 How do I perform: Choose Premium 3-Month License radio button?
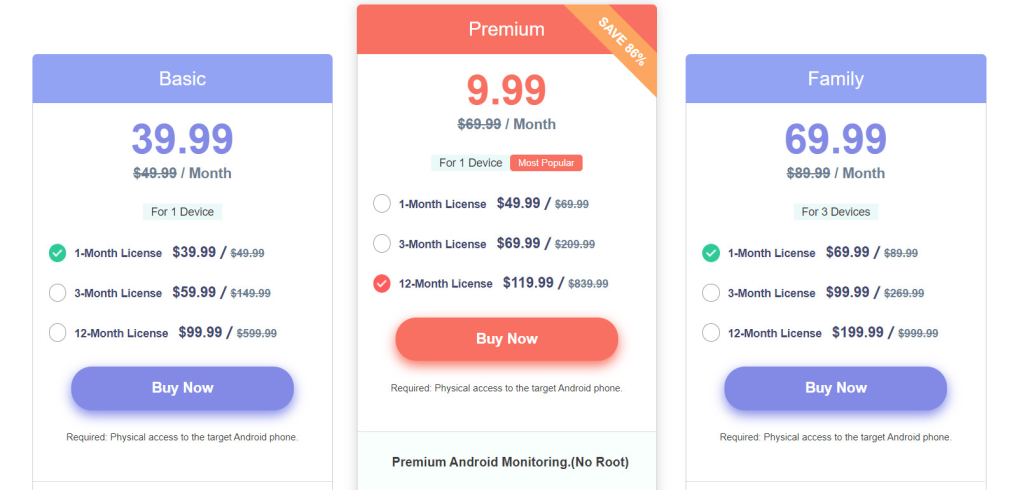click(382, 244)
